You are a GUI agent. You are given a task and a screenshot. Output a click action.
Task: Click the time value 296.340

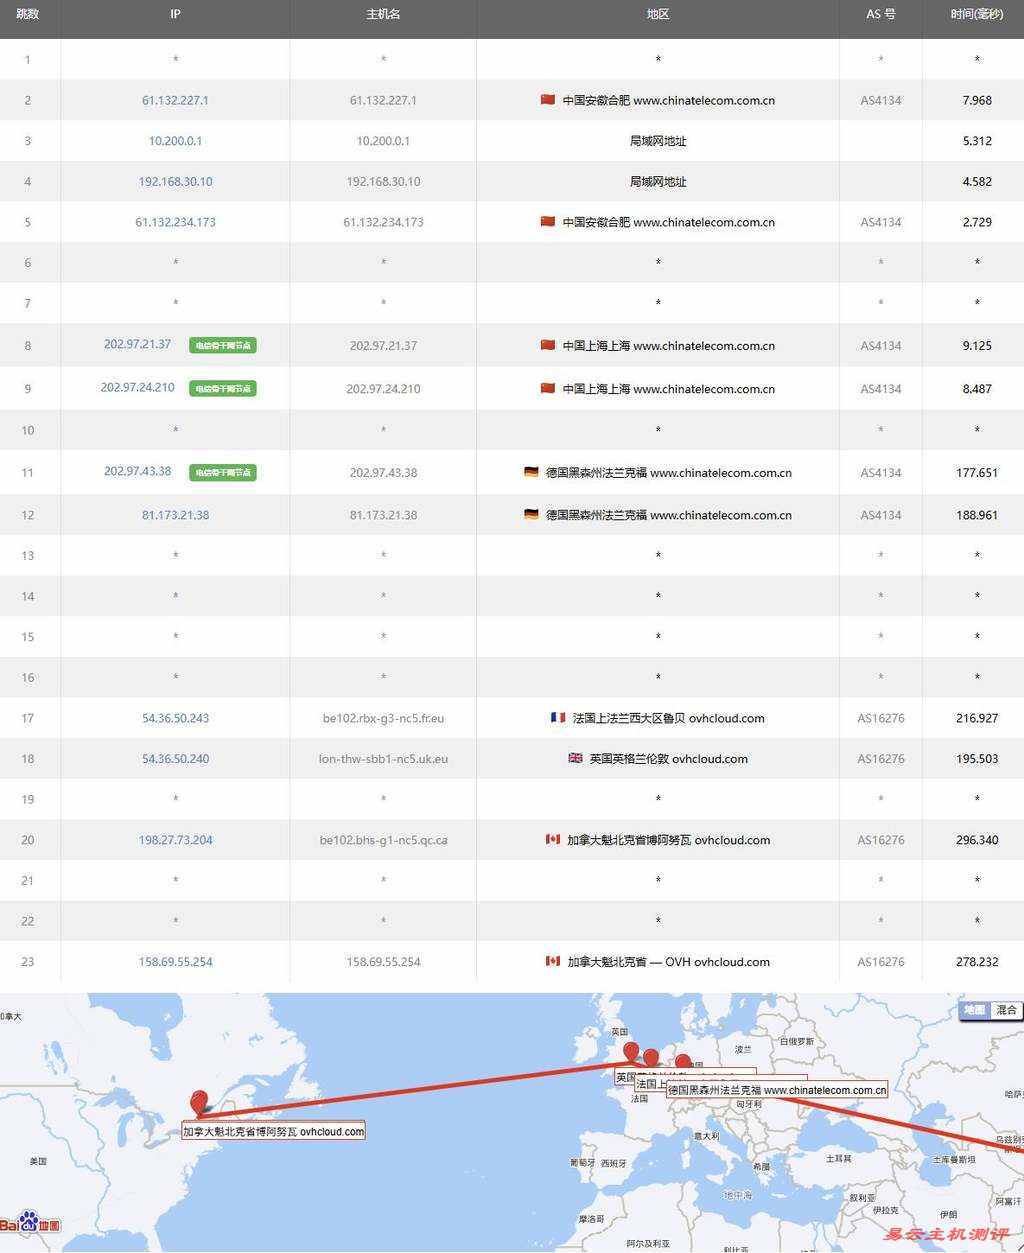tap(977, 840)
